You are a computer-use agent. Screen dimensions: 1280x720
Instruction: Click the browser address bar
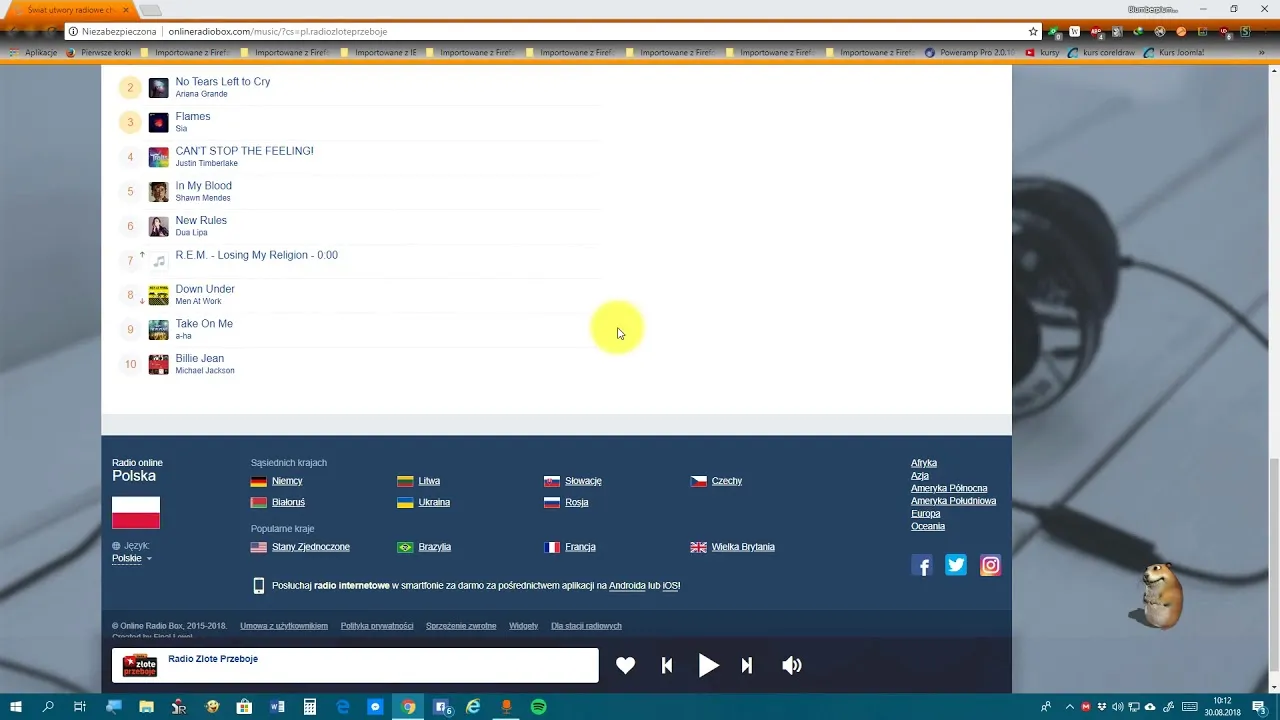tap(600, 32)
